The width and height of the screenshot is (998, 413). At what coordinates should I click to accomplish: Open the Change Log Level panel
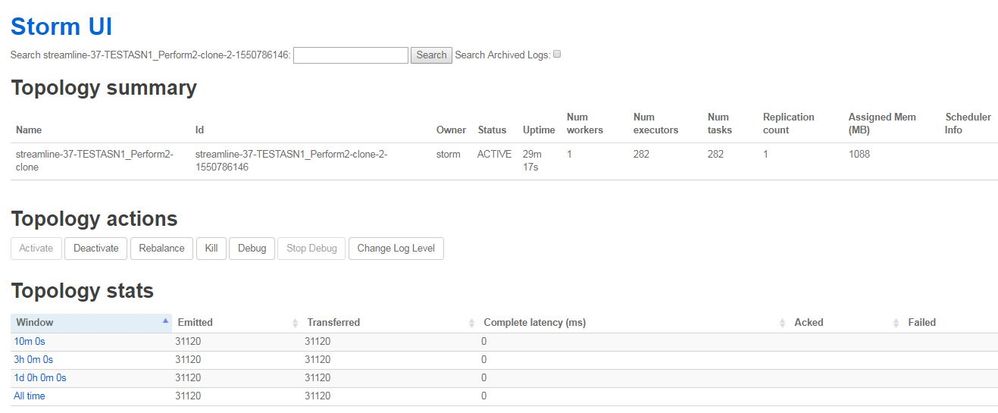(396, 248)
